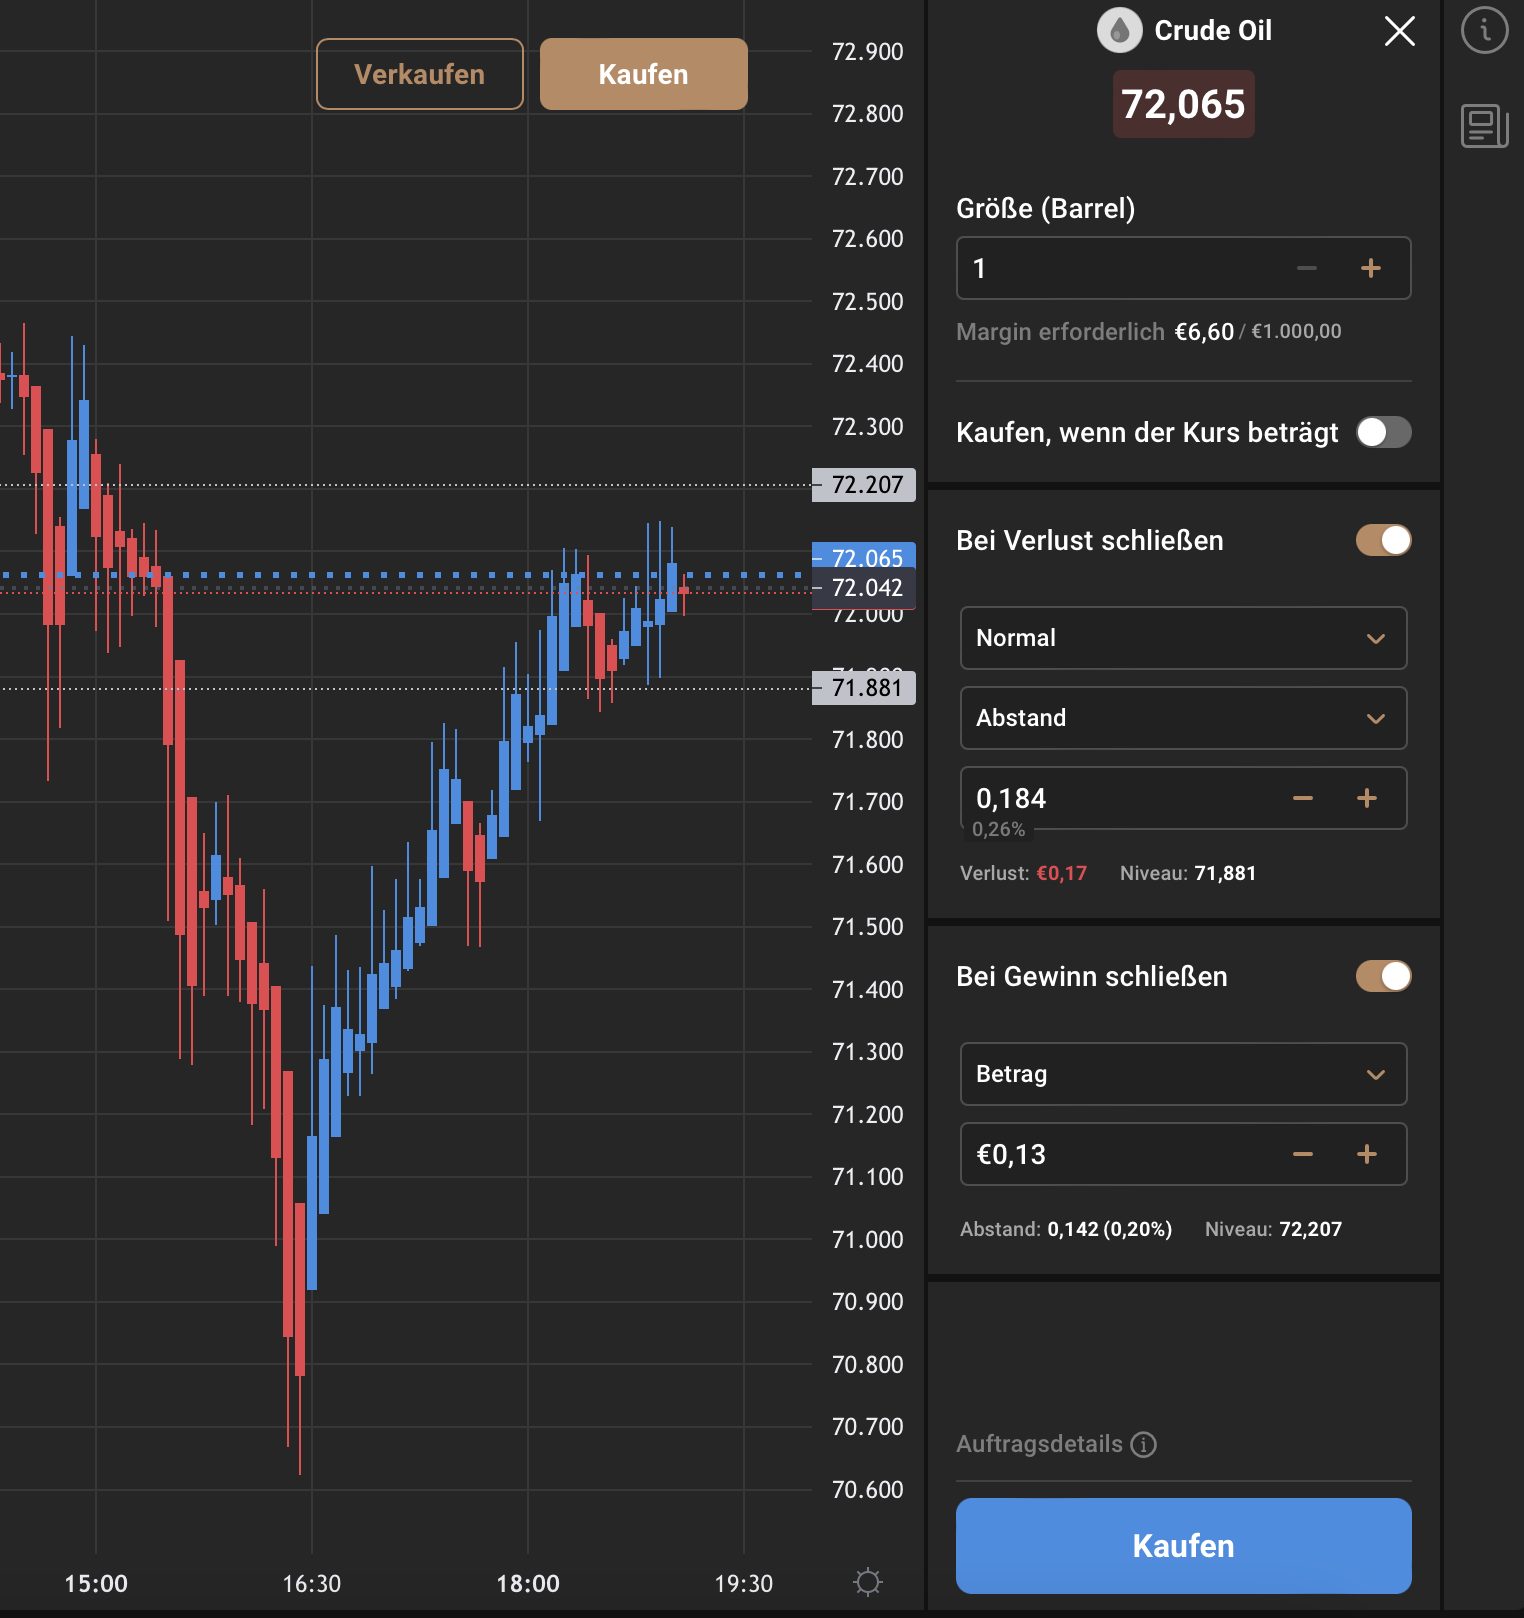This screenshot has height=1618, width=1524.
Task: Open the news feed icon
Action: click(1484, 126)
